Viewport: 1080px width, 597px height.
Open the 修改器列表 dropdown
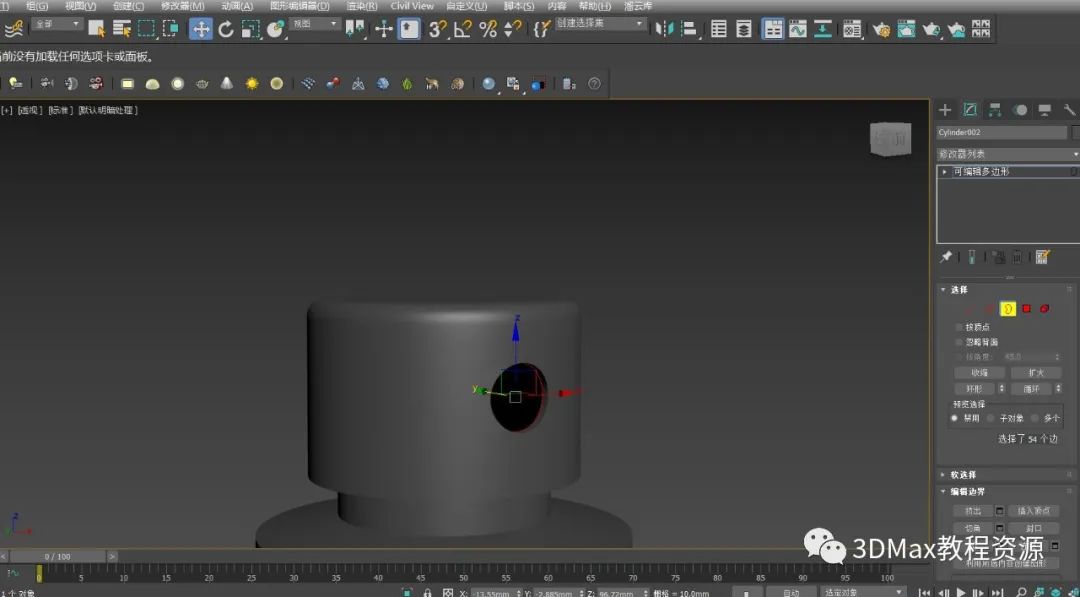pos(1007,154)
